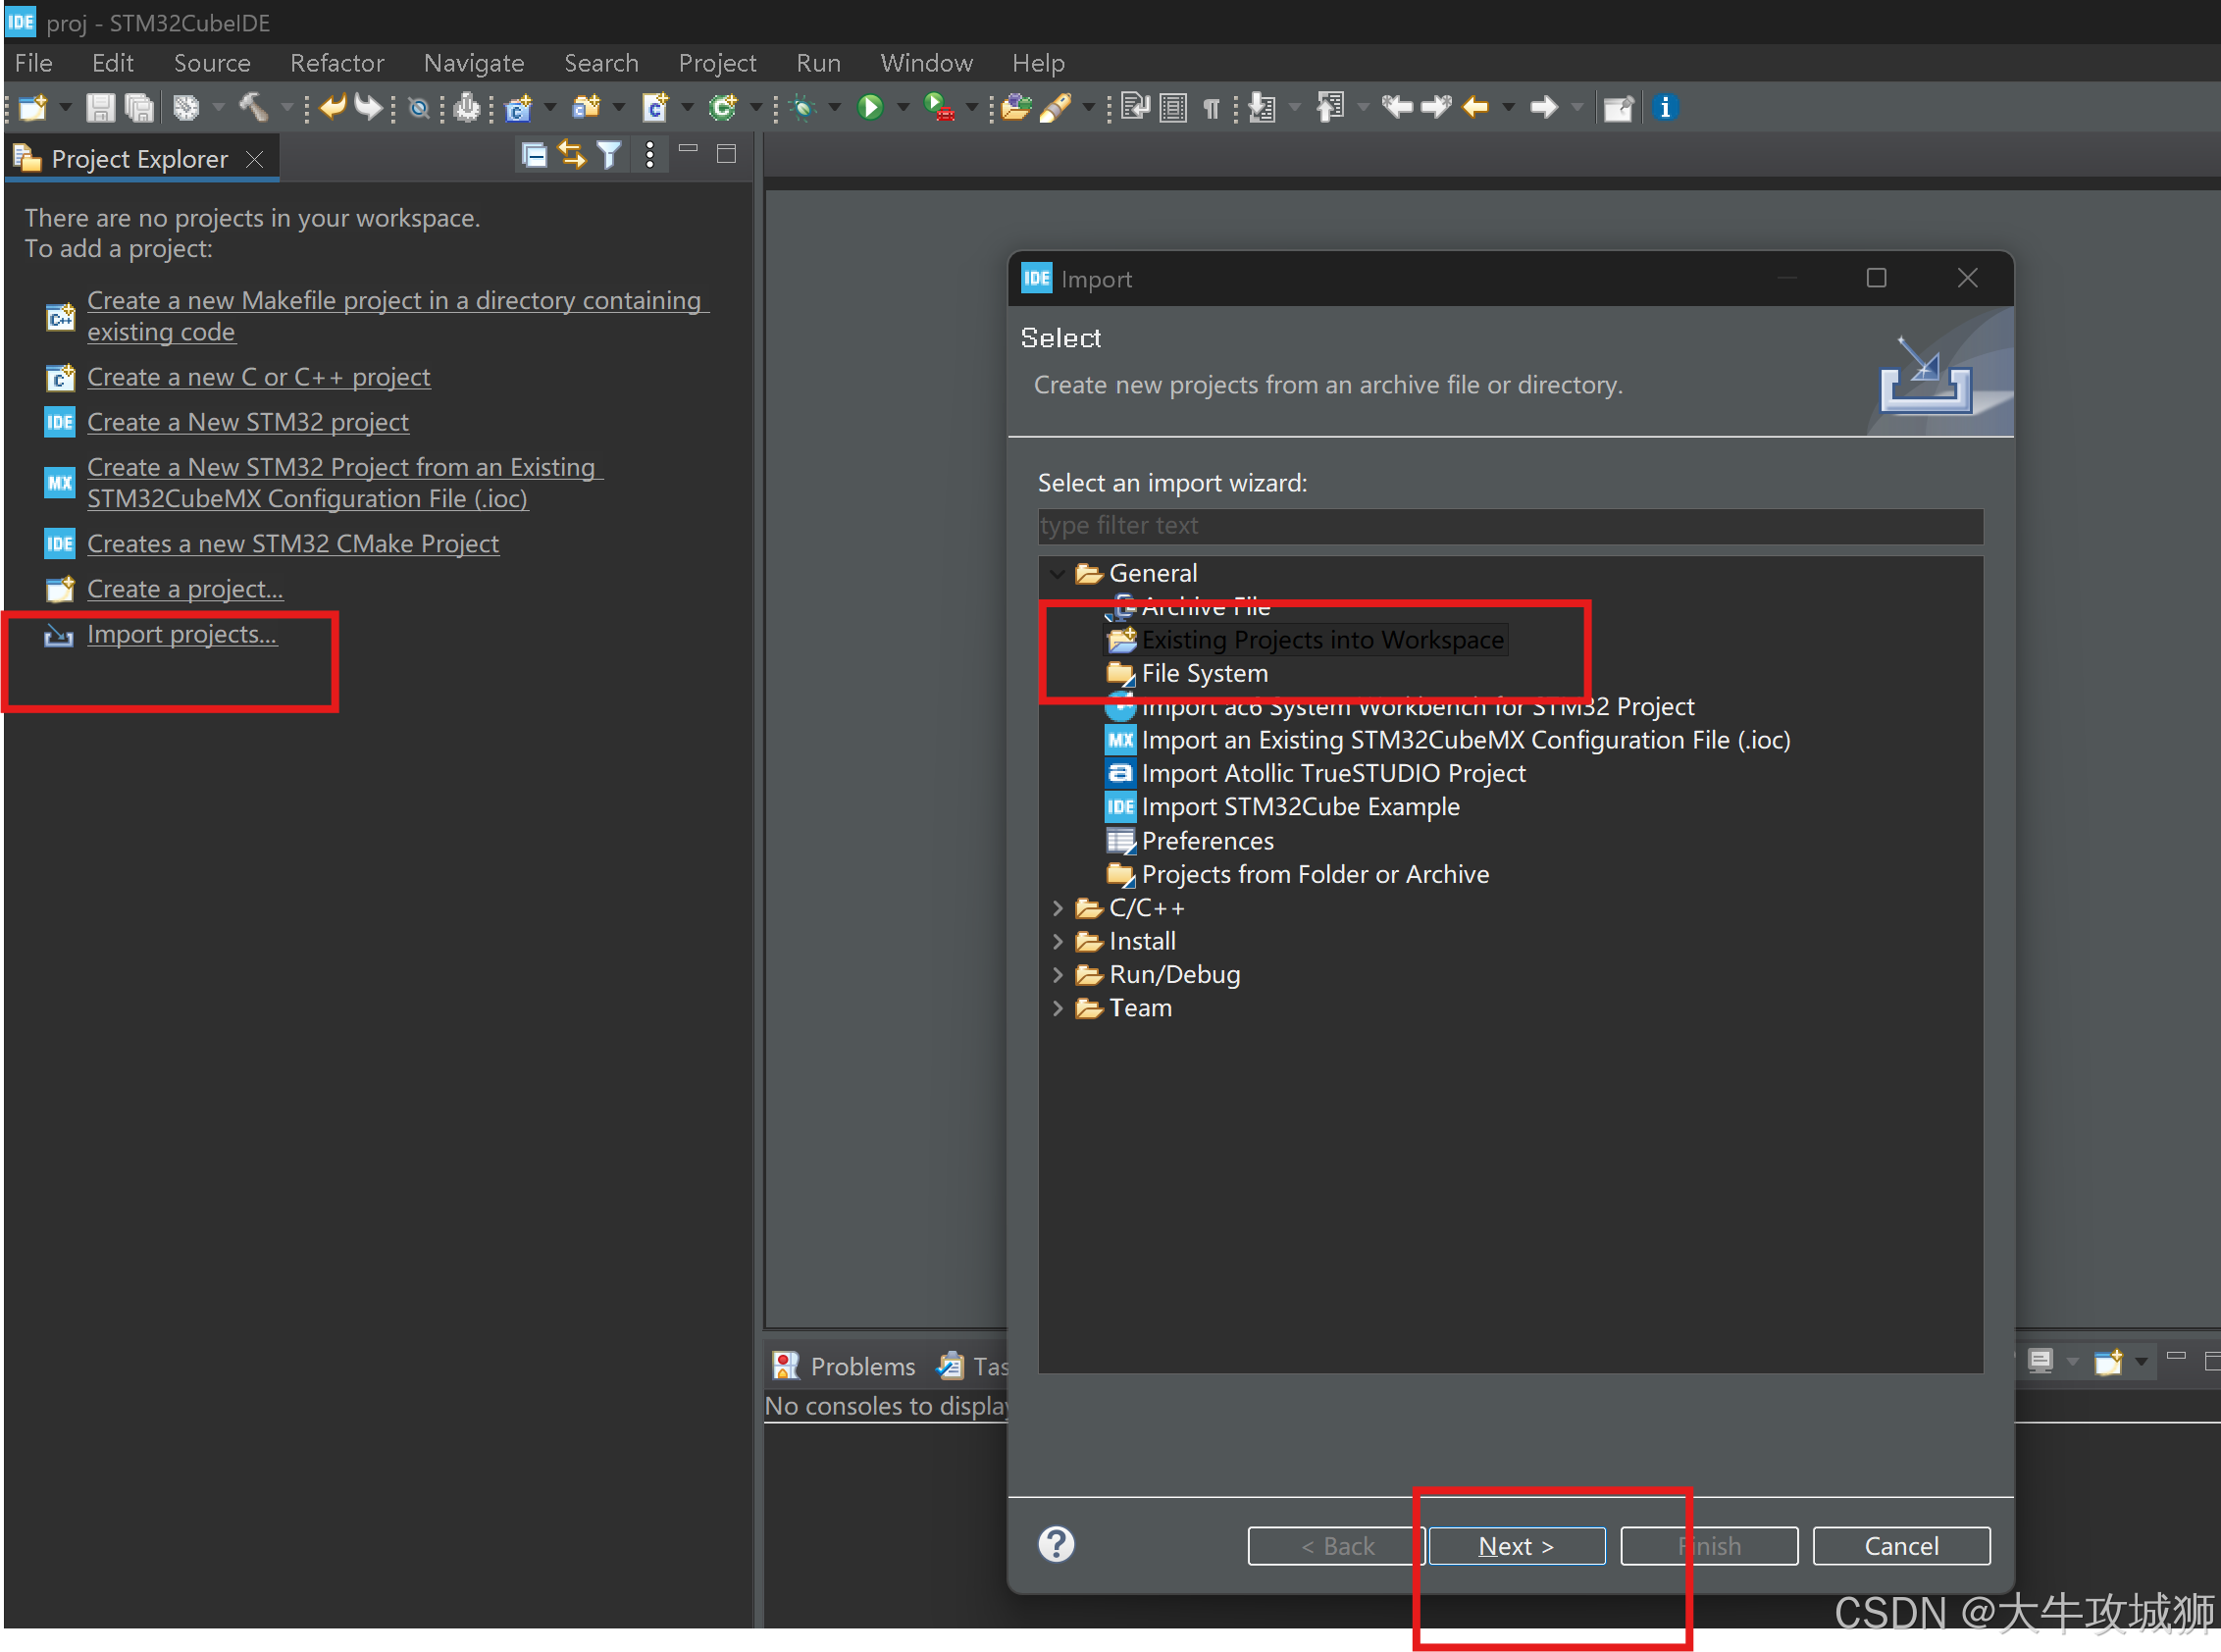Click Create a New STM32 project link
The width and height of the screenshot is (2221, 1652).
pyautogui.click(x=247, y=422)
